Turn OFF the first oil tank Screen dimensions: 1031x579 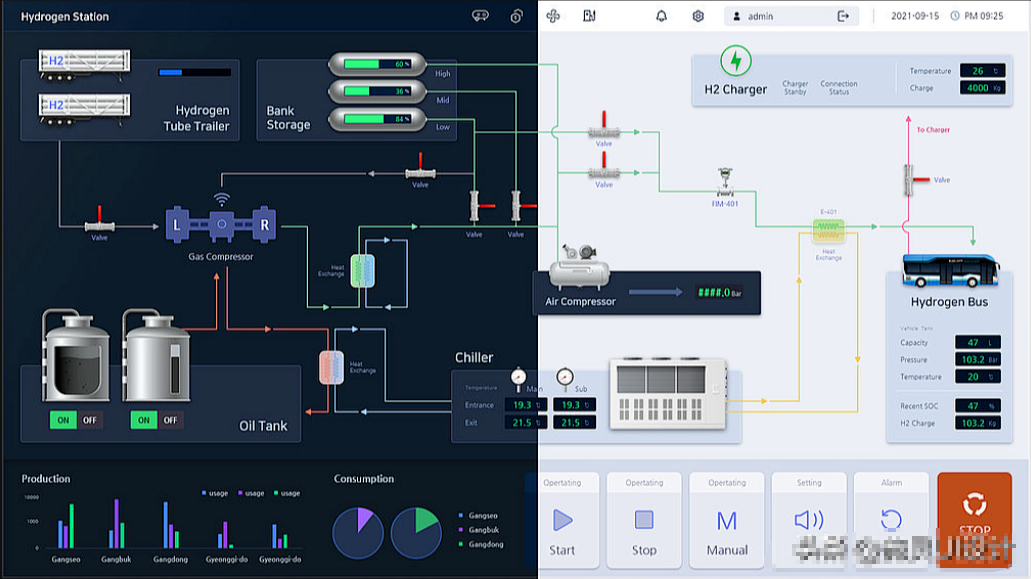click(89, 420)
